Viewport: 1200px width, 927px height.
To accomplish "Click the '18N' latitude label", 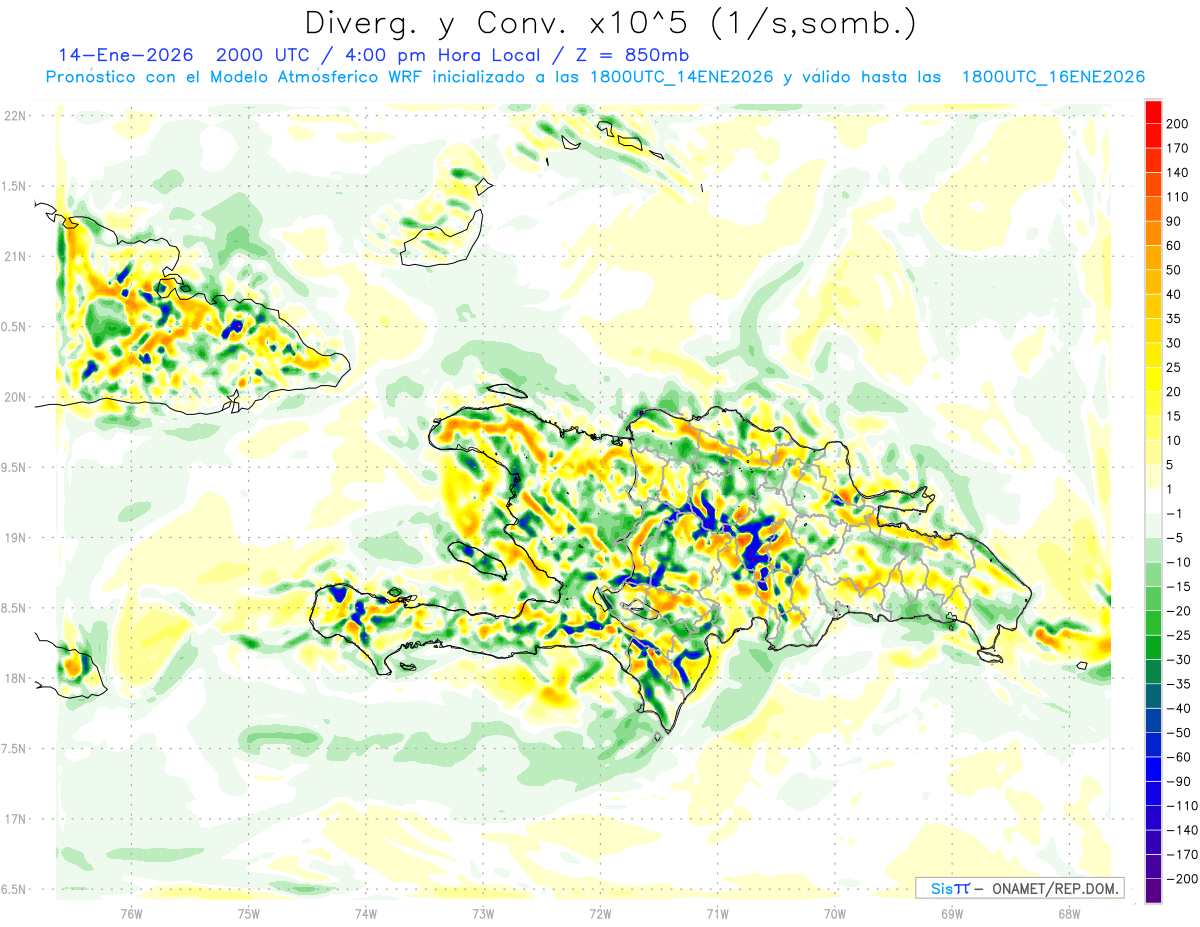I will click(x=15, y=678).
